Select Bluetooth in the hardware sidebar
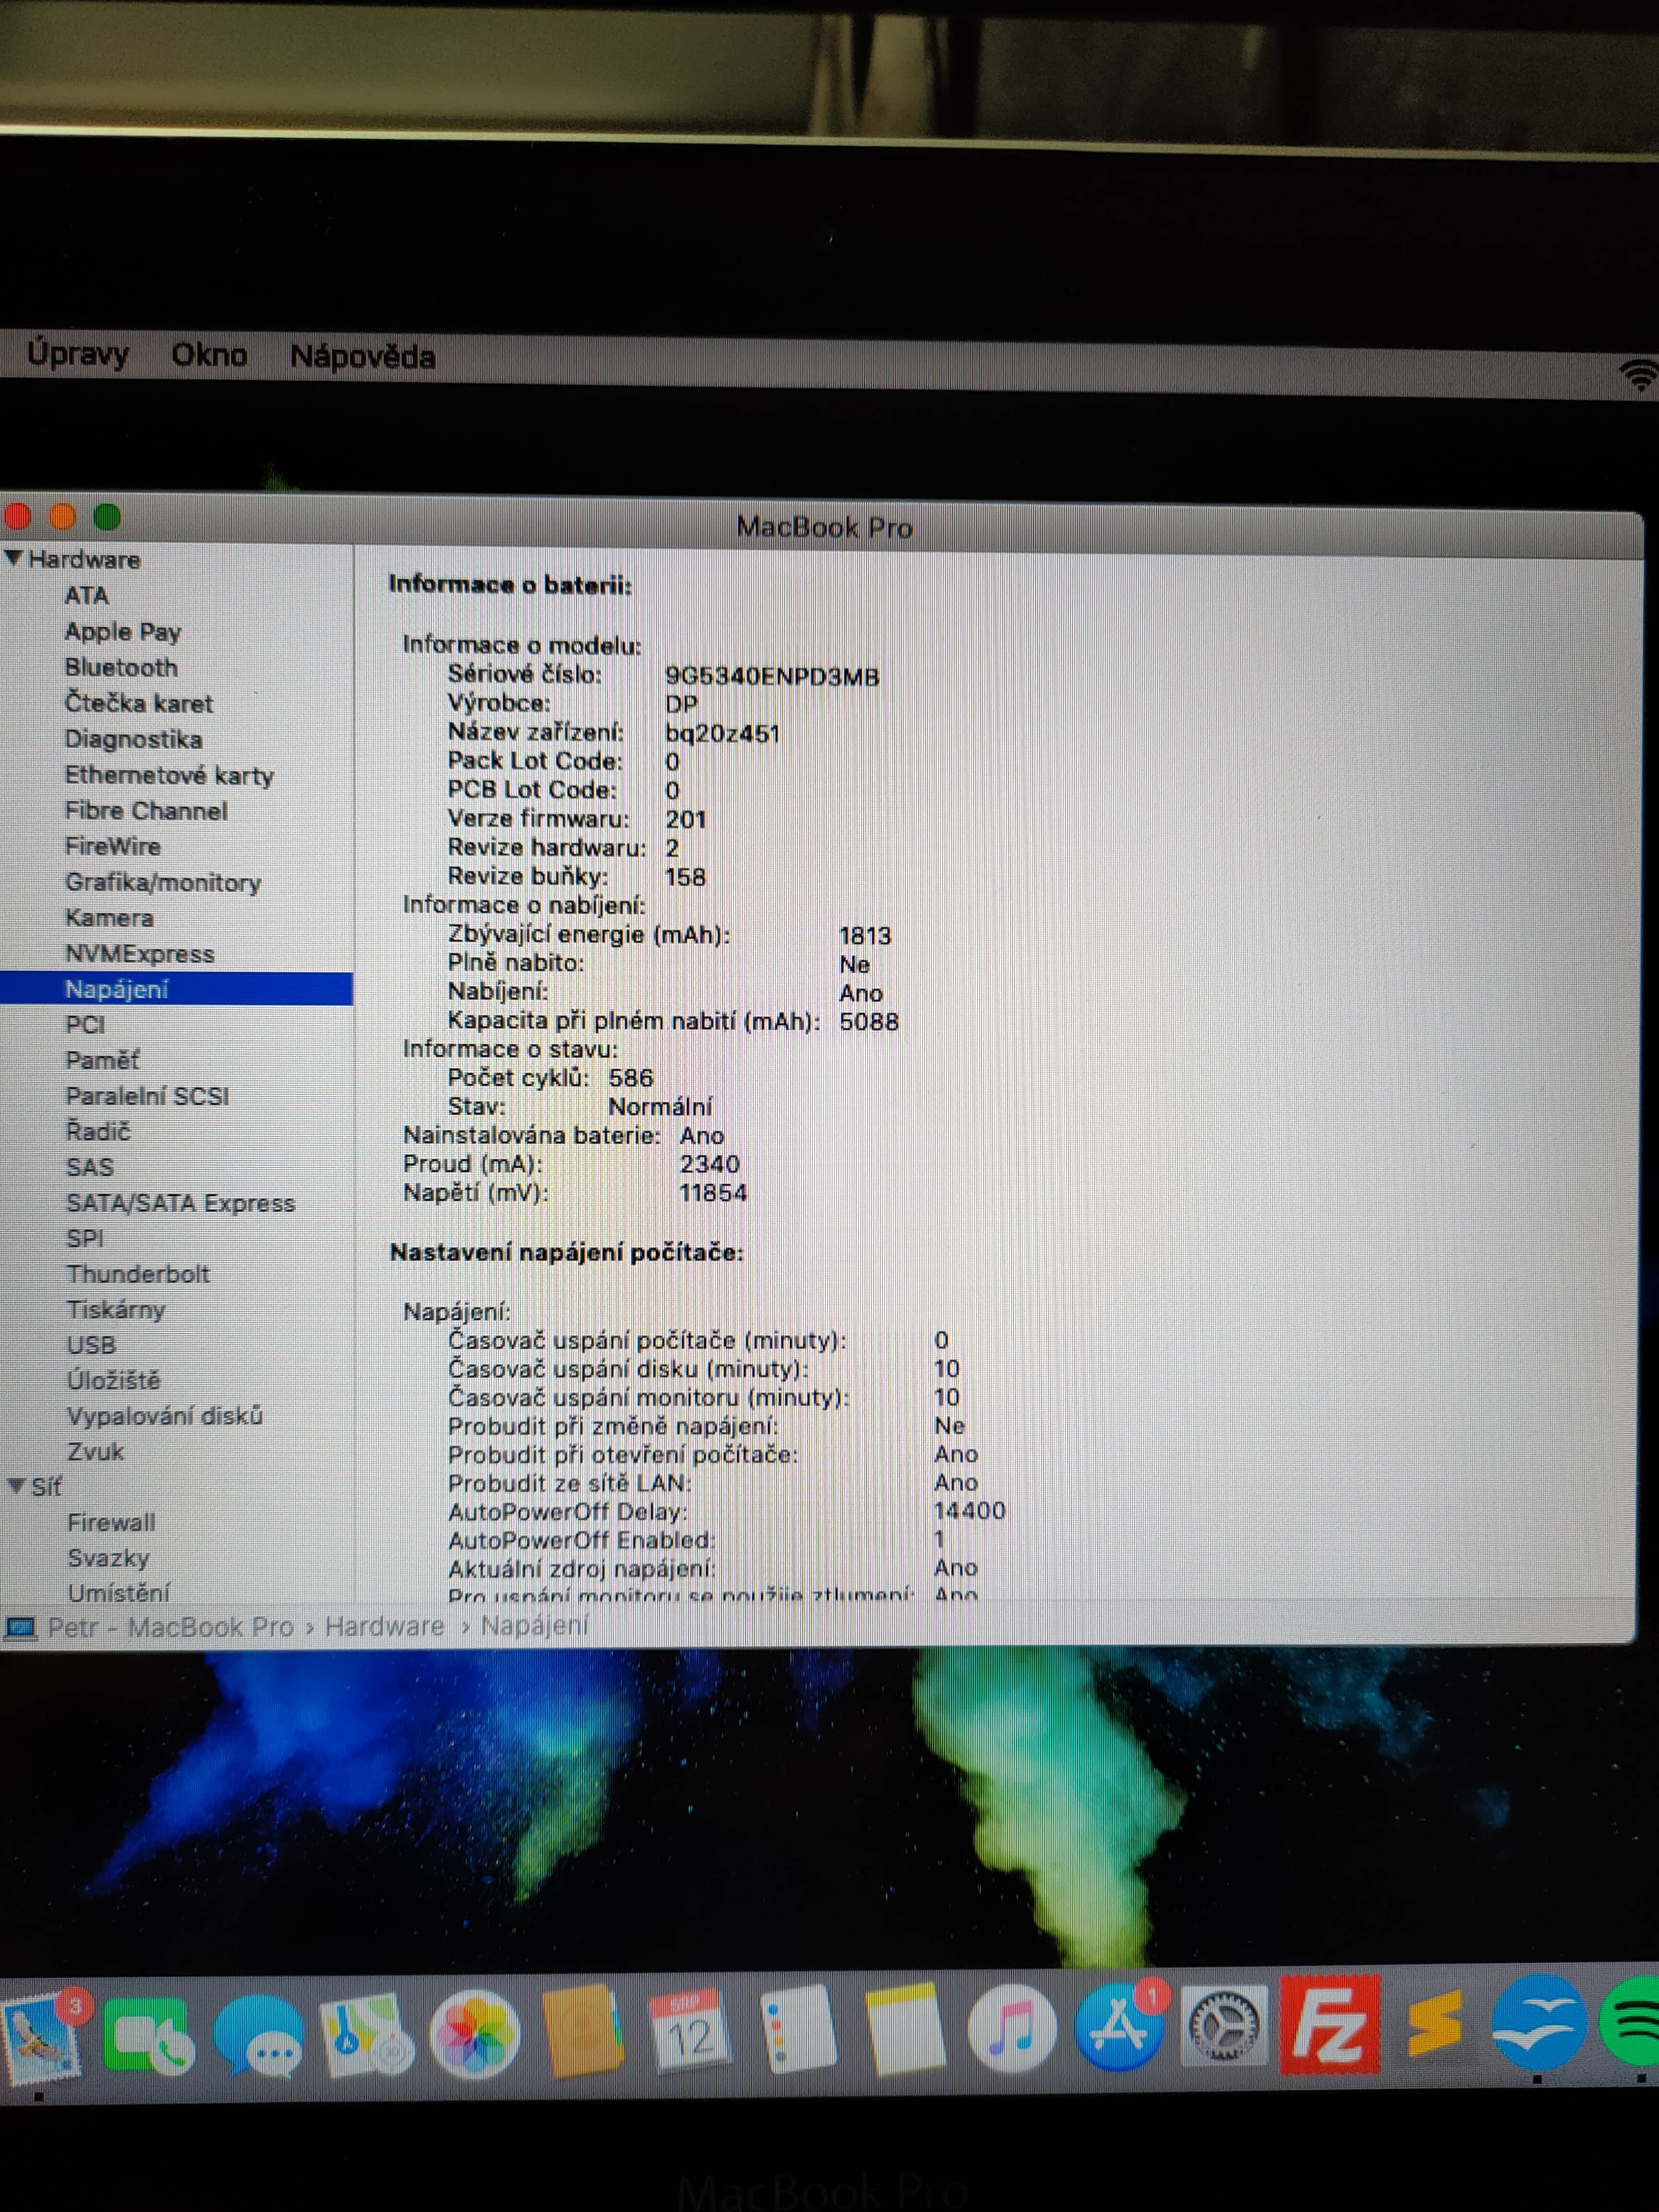 pos(121,667)
